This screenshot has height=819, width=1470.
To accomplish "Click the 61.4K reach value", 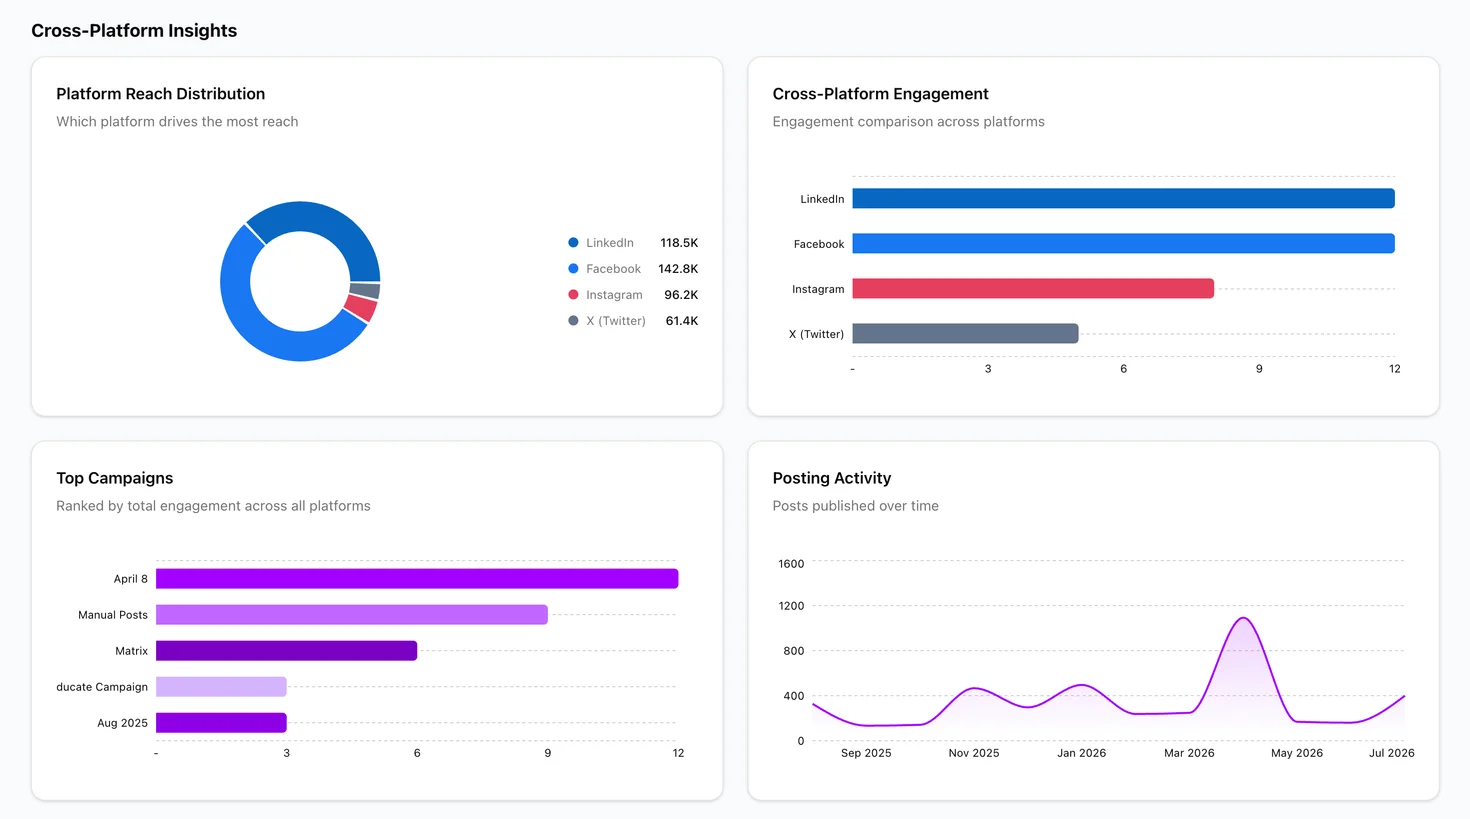I will click(x=681, y=321).
